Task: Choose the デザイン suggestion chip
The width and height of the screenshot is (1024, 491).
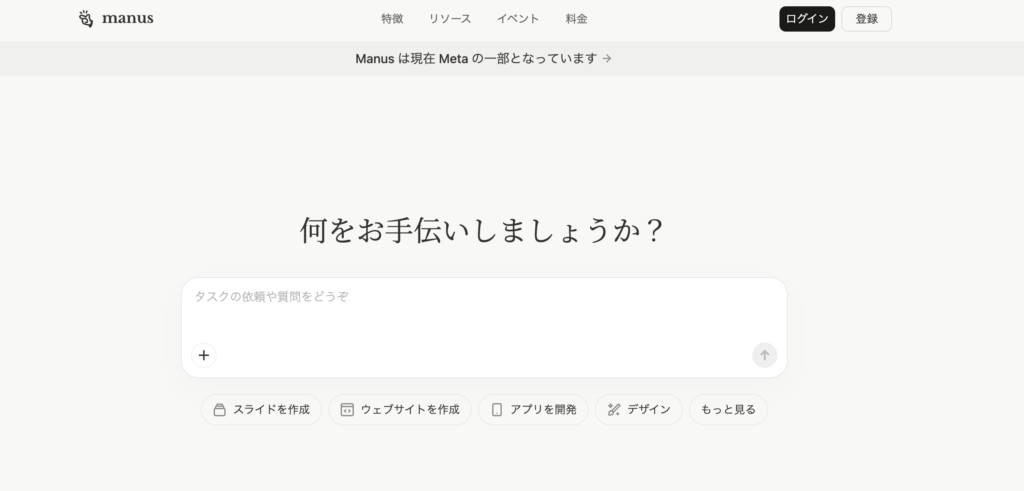Action: [x=638, y=409]
